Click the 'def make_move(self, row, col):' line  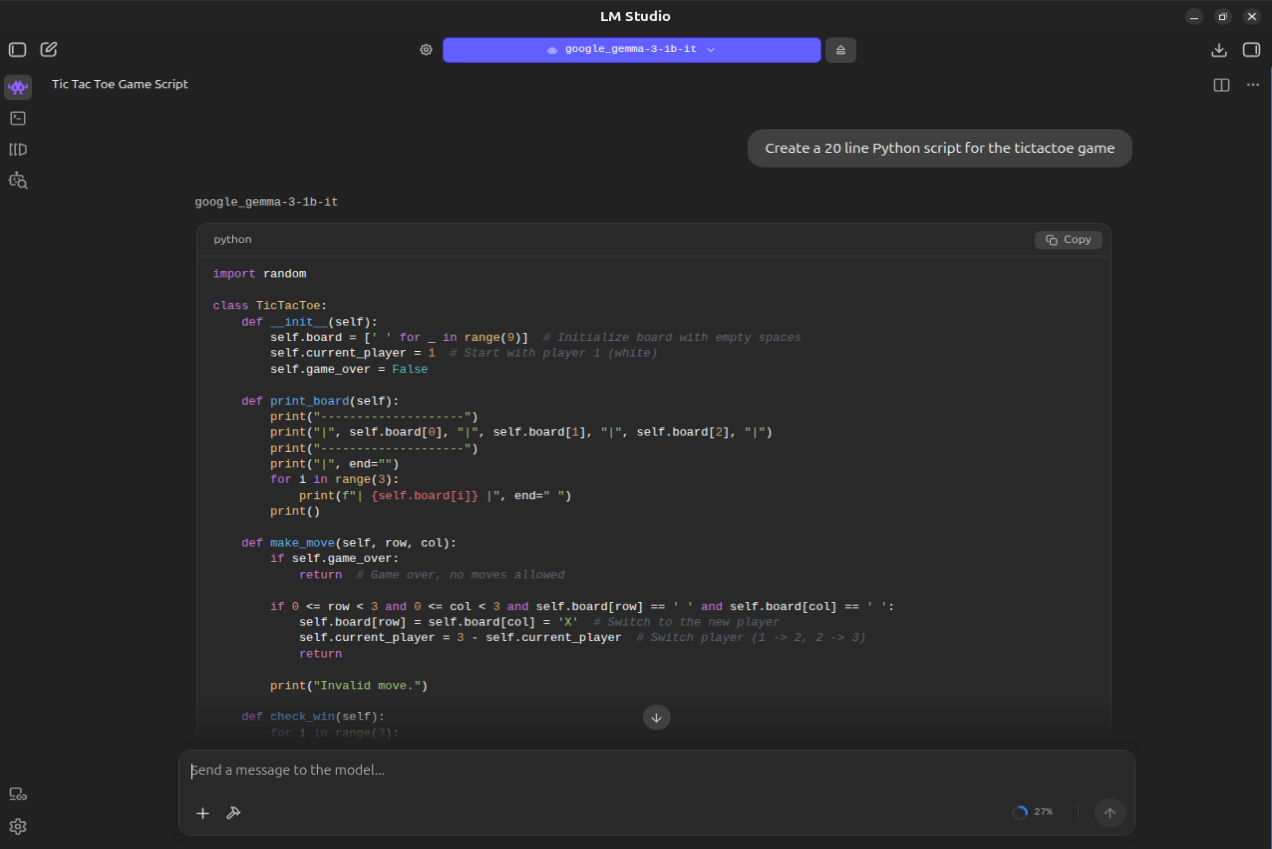point(349,543)
